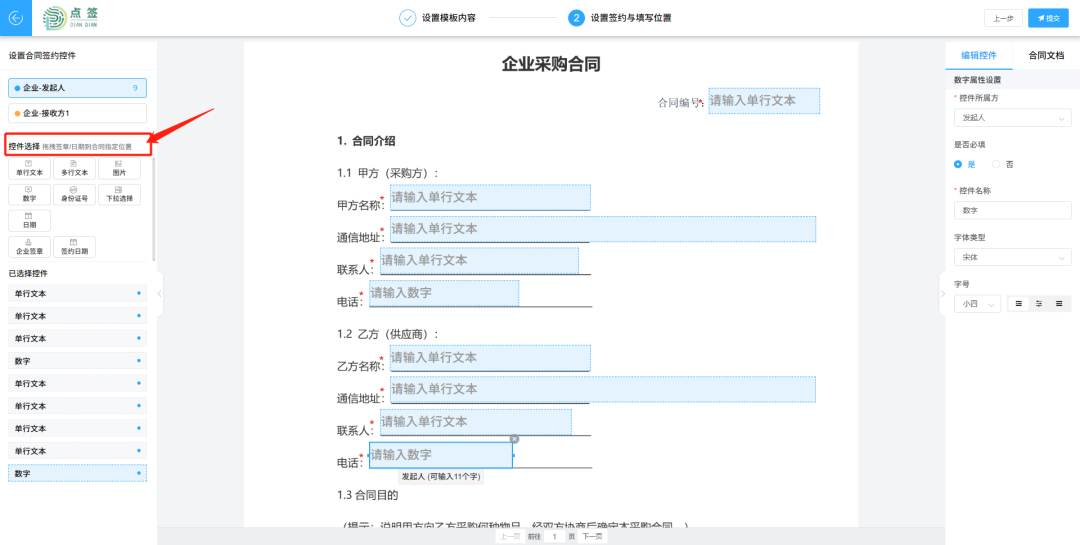Click the back arrow icon in header
The image size is (1080, 545).
[x=17, y=18]
